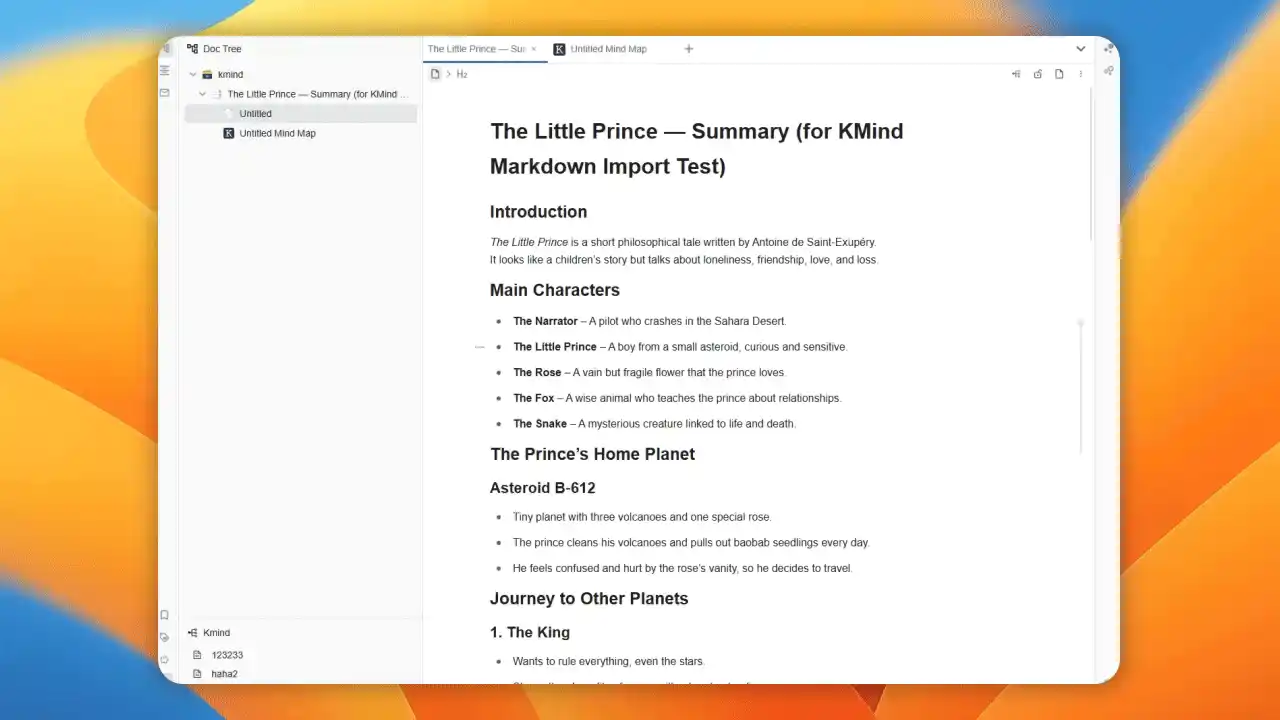Open the tab list dropdown chevron

pyautogui.click(x=1081, y=49)
